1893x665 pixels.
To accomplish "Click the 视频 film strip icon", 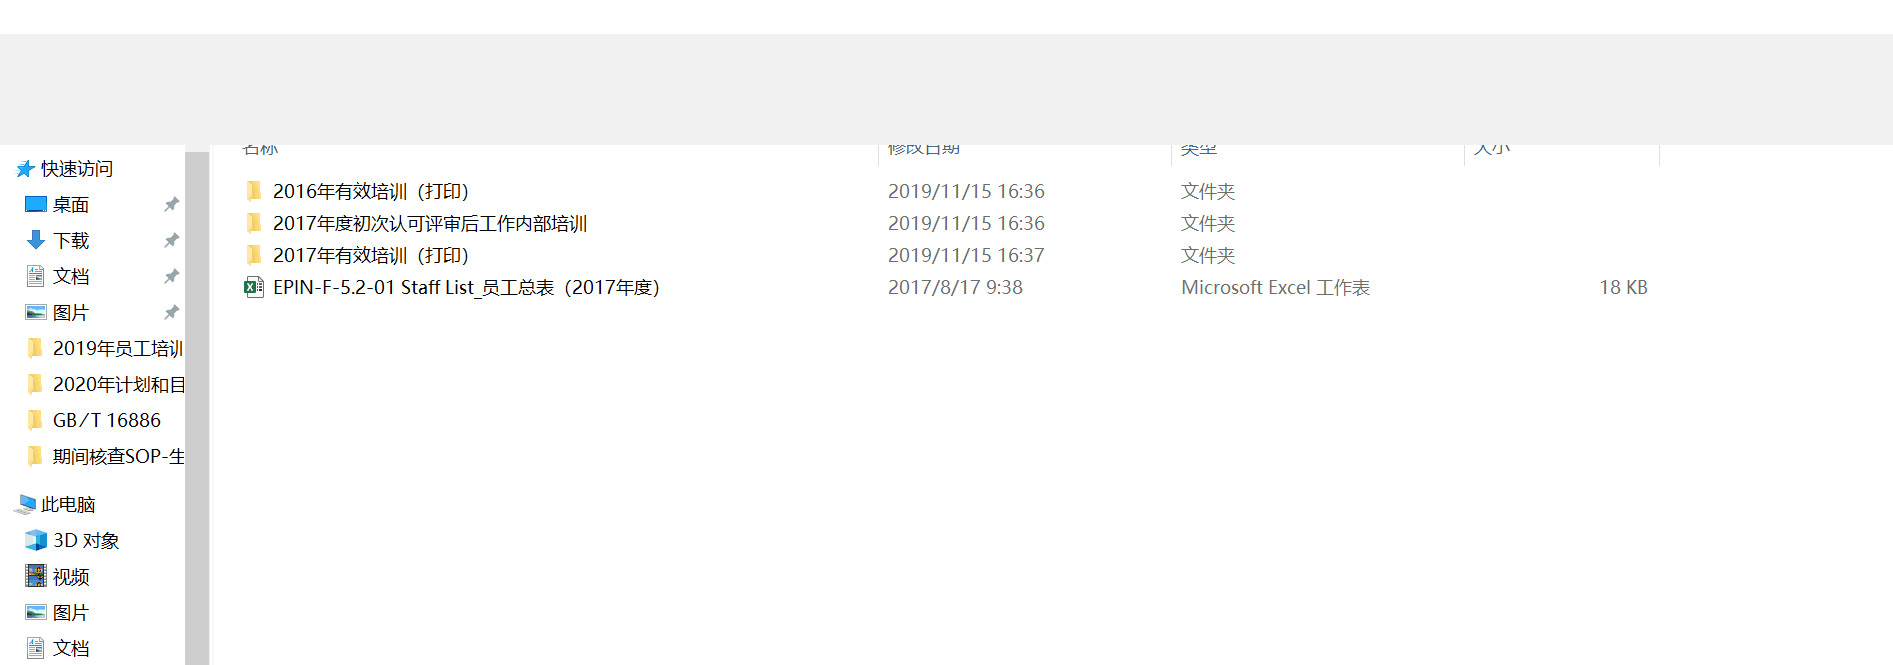I will tap(36, 576).
